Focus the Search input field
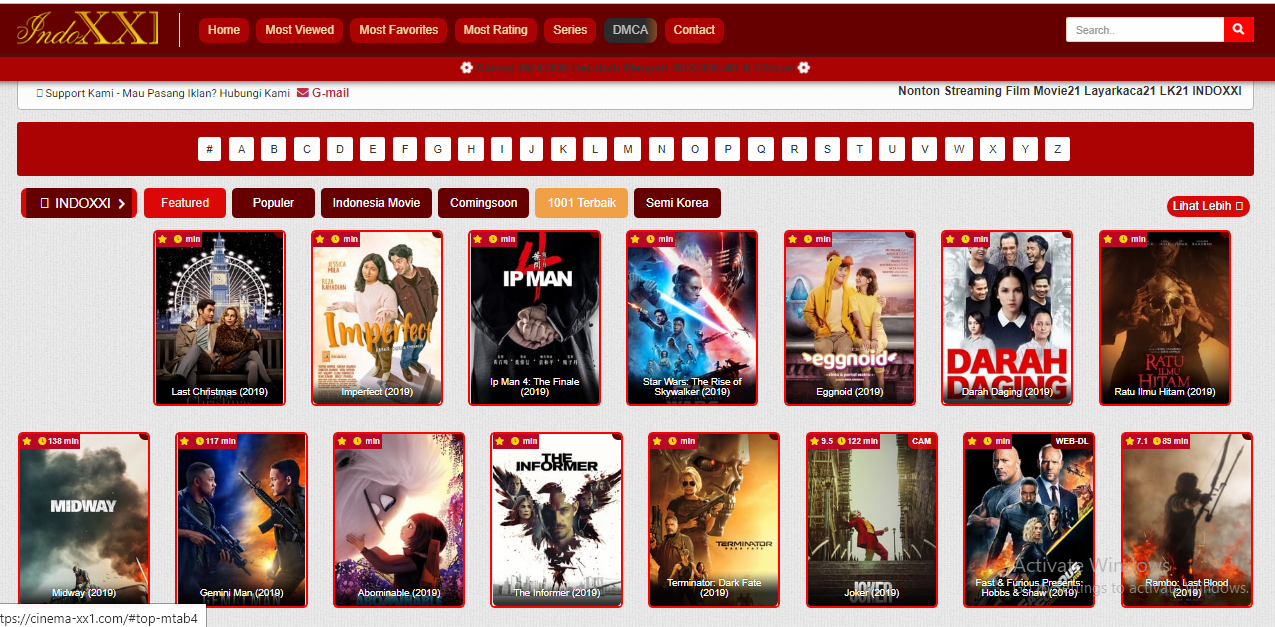The height and width of the screenshot is (627, 1275). click(1145, 30)
